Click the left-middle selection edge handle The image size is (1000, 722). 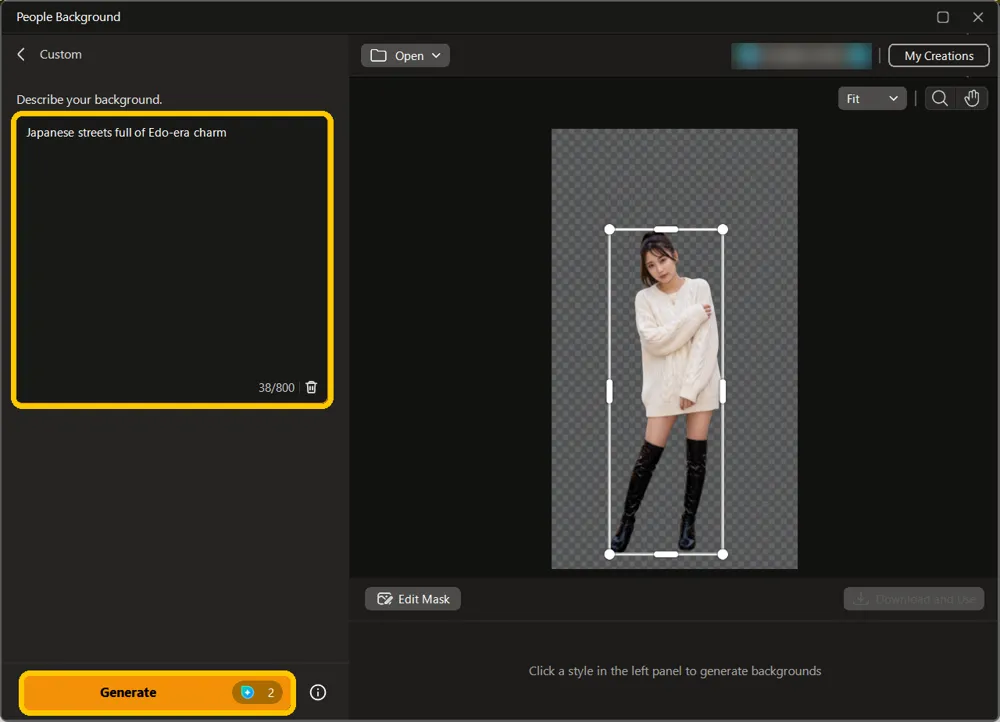610,391
